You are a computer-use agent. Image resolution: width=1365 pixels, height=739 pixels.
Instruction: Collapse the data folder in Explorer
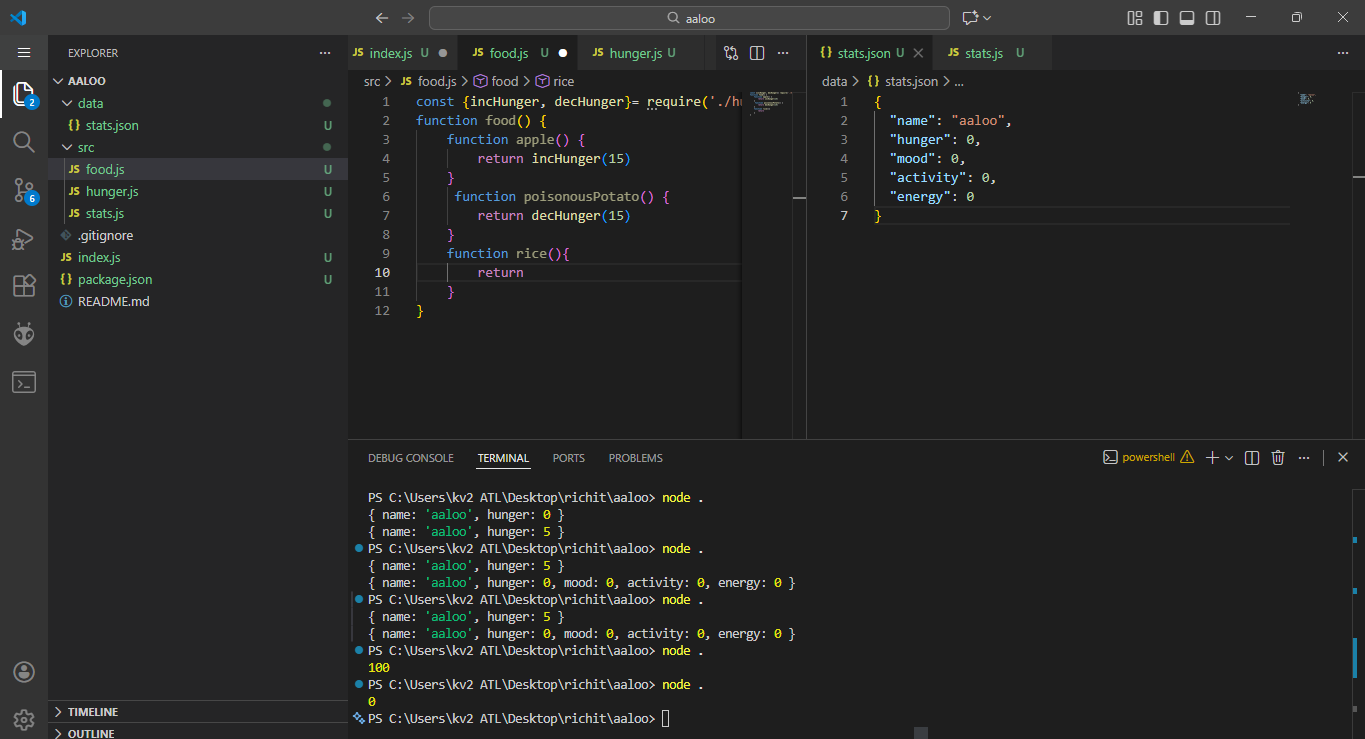point(90,103)
